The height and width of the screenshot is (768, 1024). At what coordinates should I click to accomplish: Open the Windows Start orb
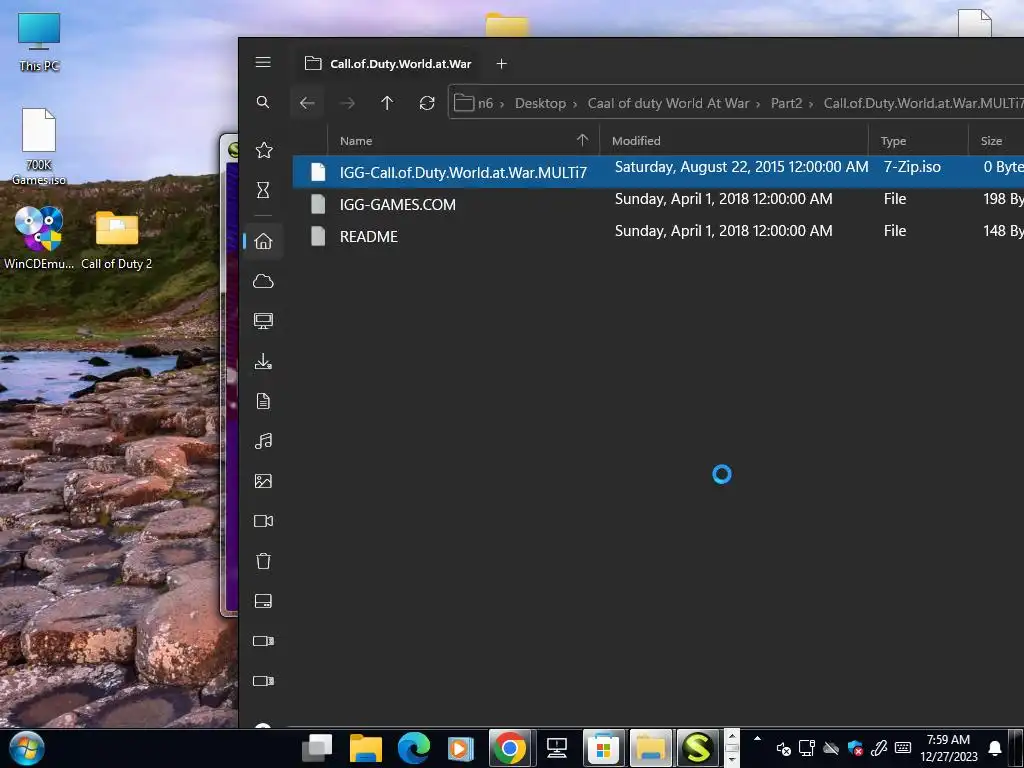[27, 748]
